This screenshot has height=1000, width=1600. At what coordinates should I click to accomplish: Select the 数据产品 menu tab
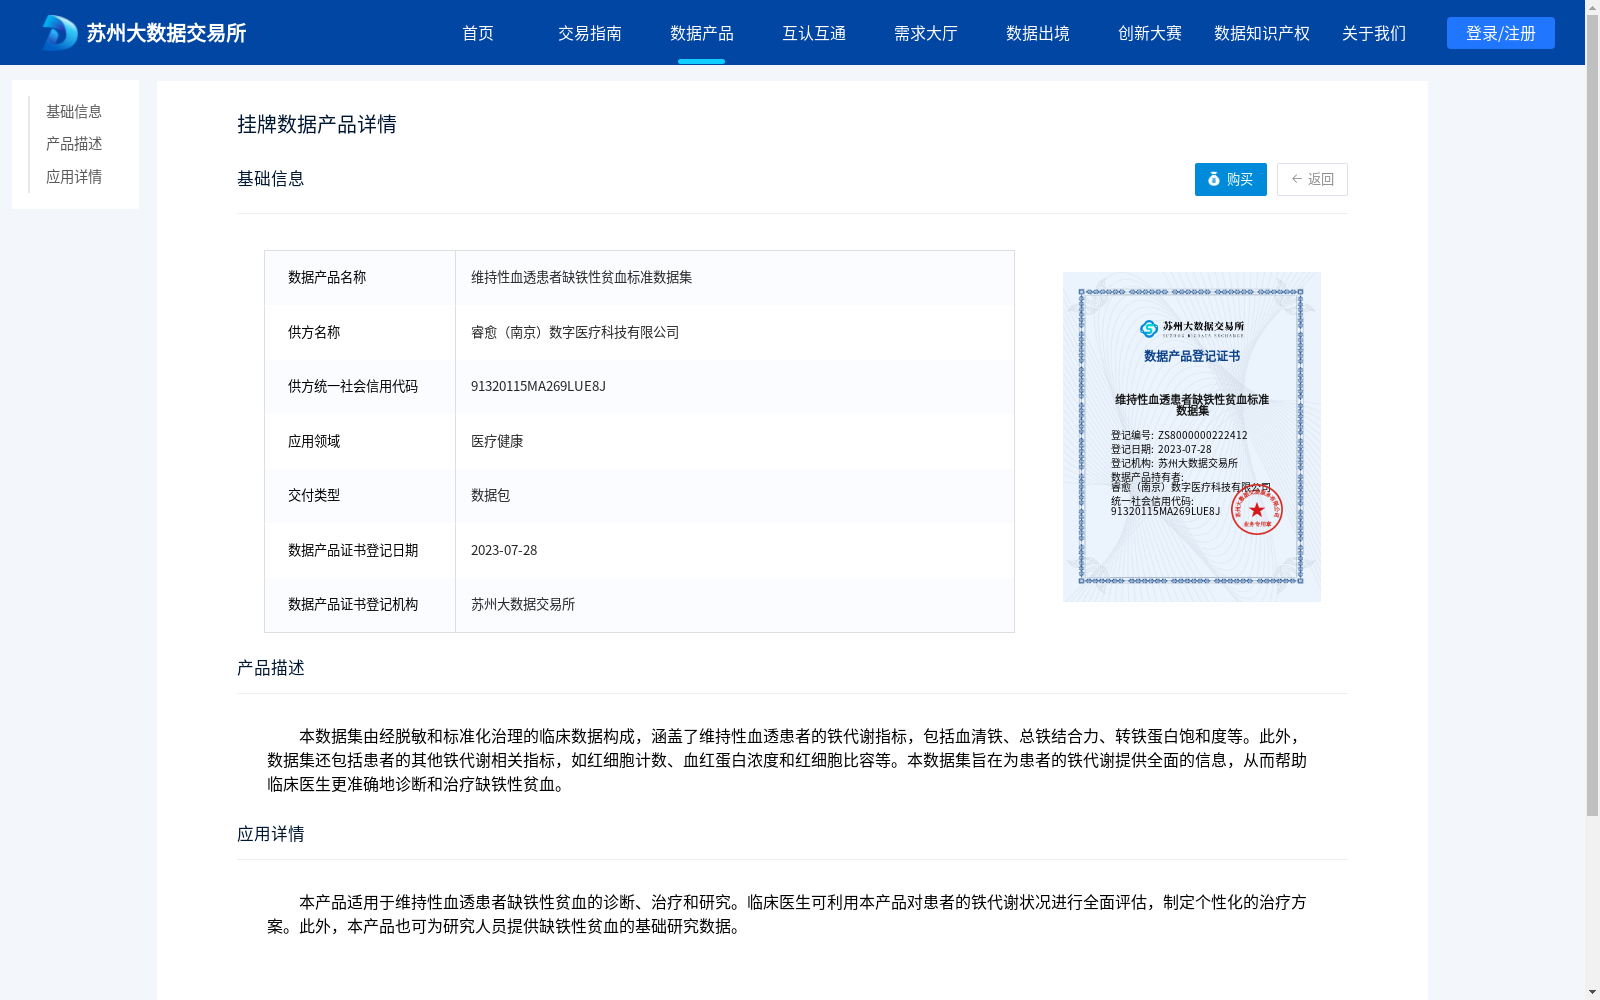(x=702, y=33)
